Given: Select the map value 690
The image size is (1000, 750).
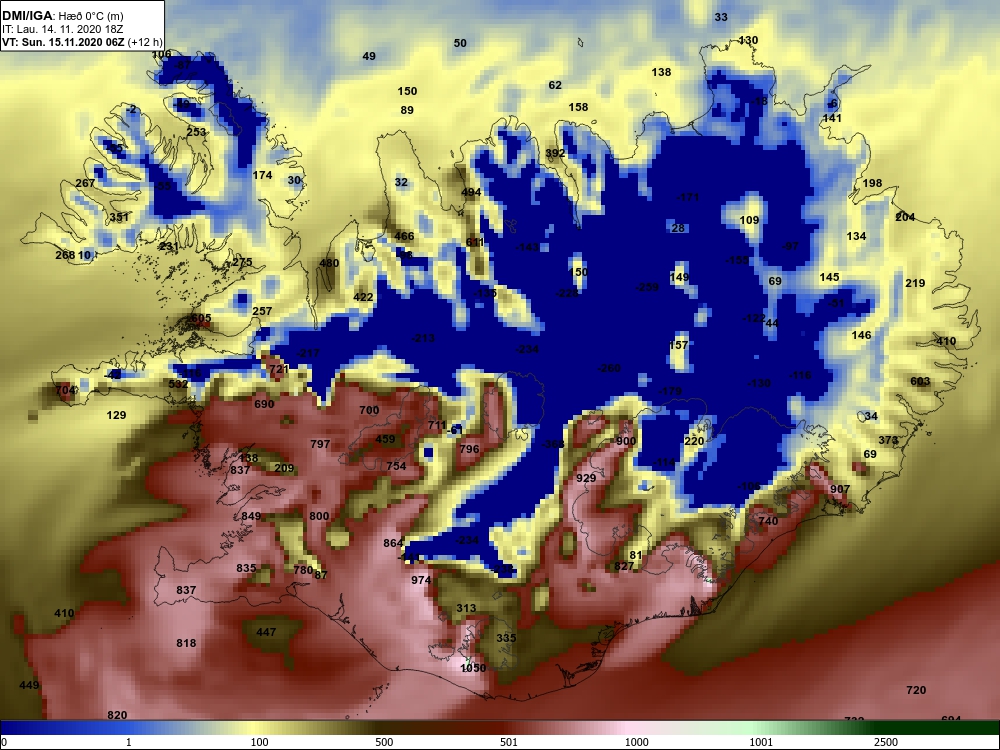Looking at the screenshot, I should 264,404.
